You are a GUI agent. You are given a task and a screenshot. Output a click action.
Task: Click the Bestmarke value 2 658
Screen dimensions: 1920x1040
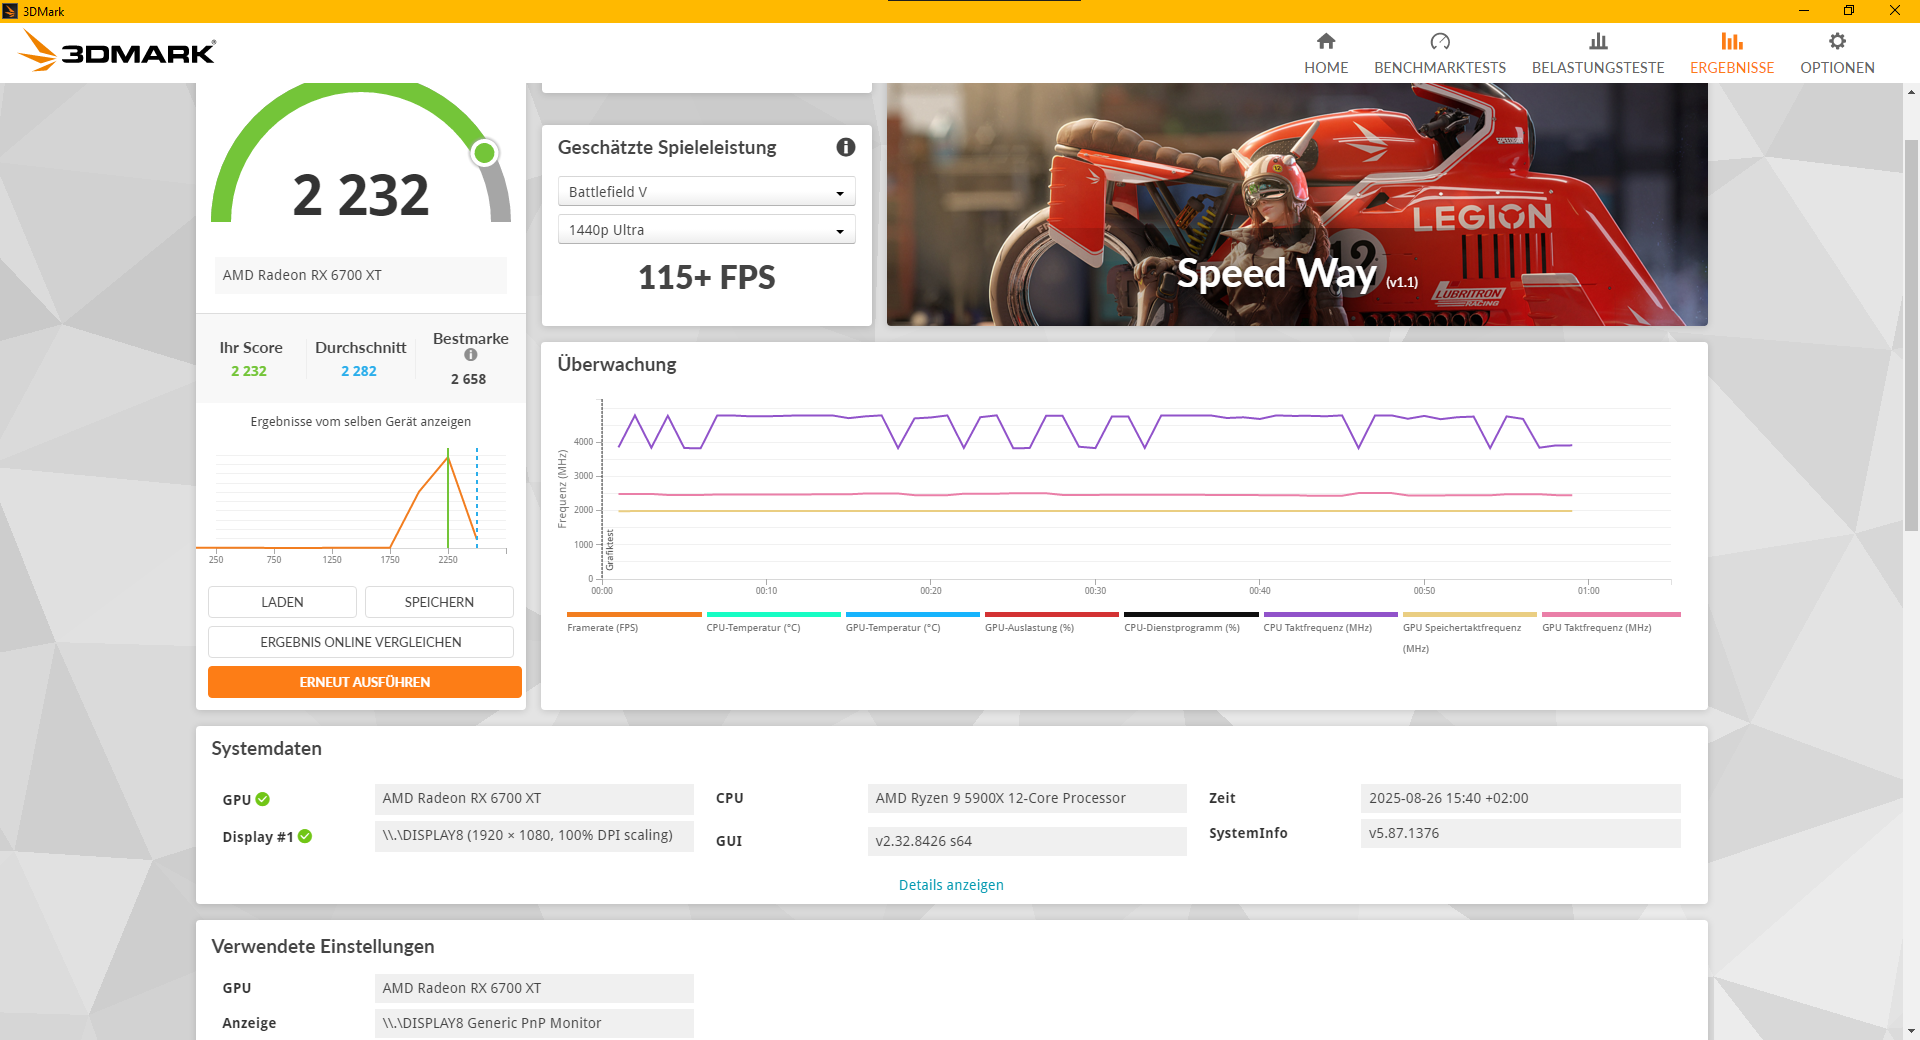pos(468,379)
